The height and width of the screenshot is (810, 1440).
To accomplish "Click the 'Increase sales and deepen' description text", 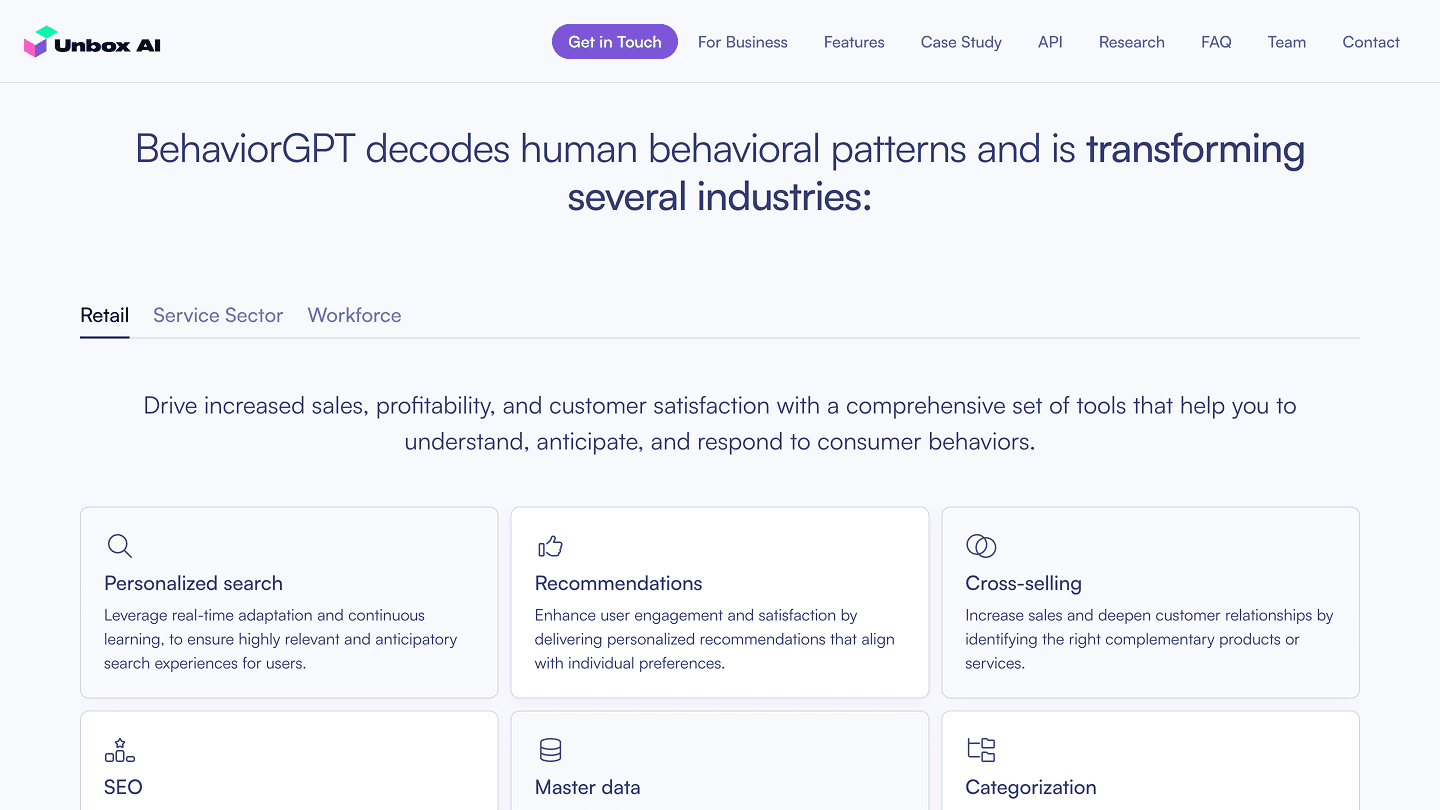I will pos(1150,639).
